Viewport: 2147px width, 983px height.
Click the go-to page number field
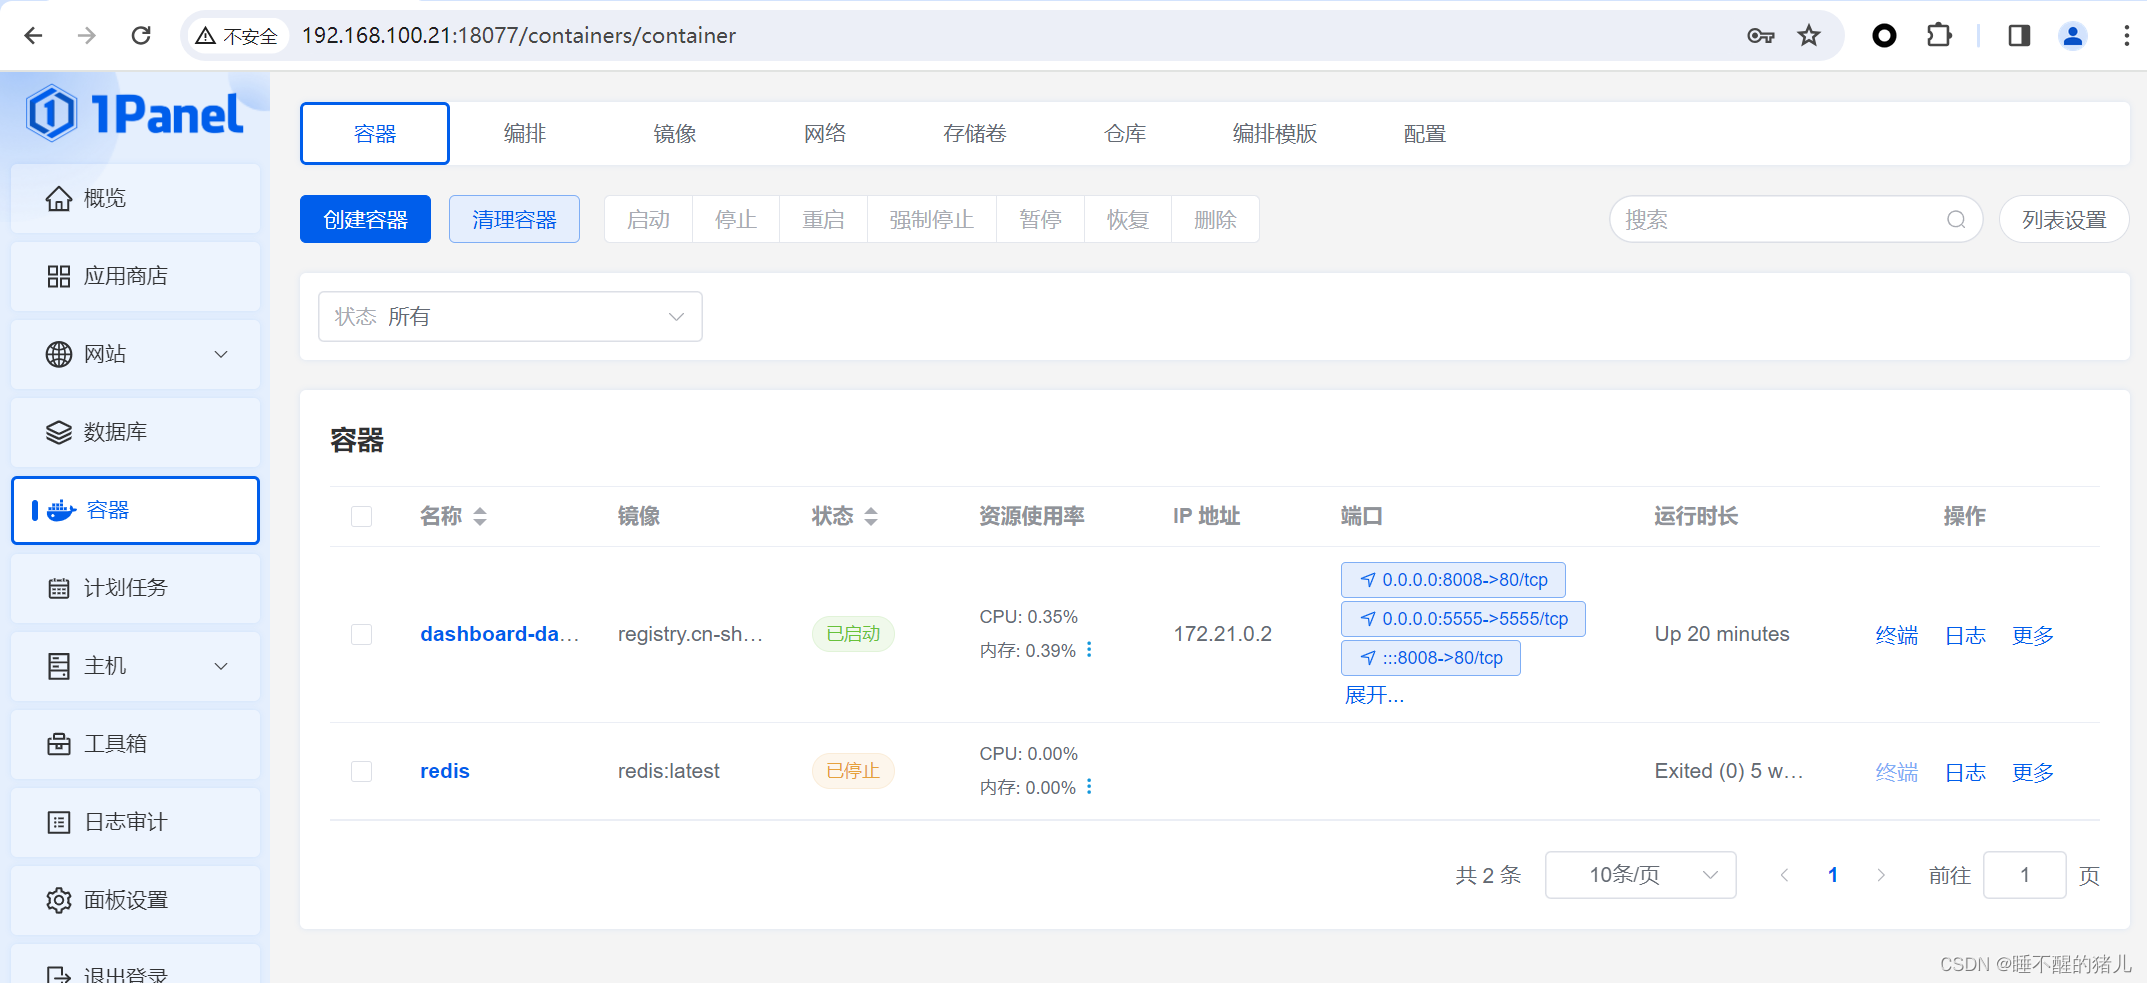click(x=2025, y=875)
